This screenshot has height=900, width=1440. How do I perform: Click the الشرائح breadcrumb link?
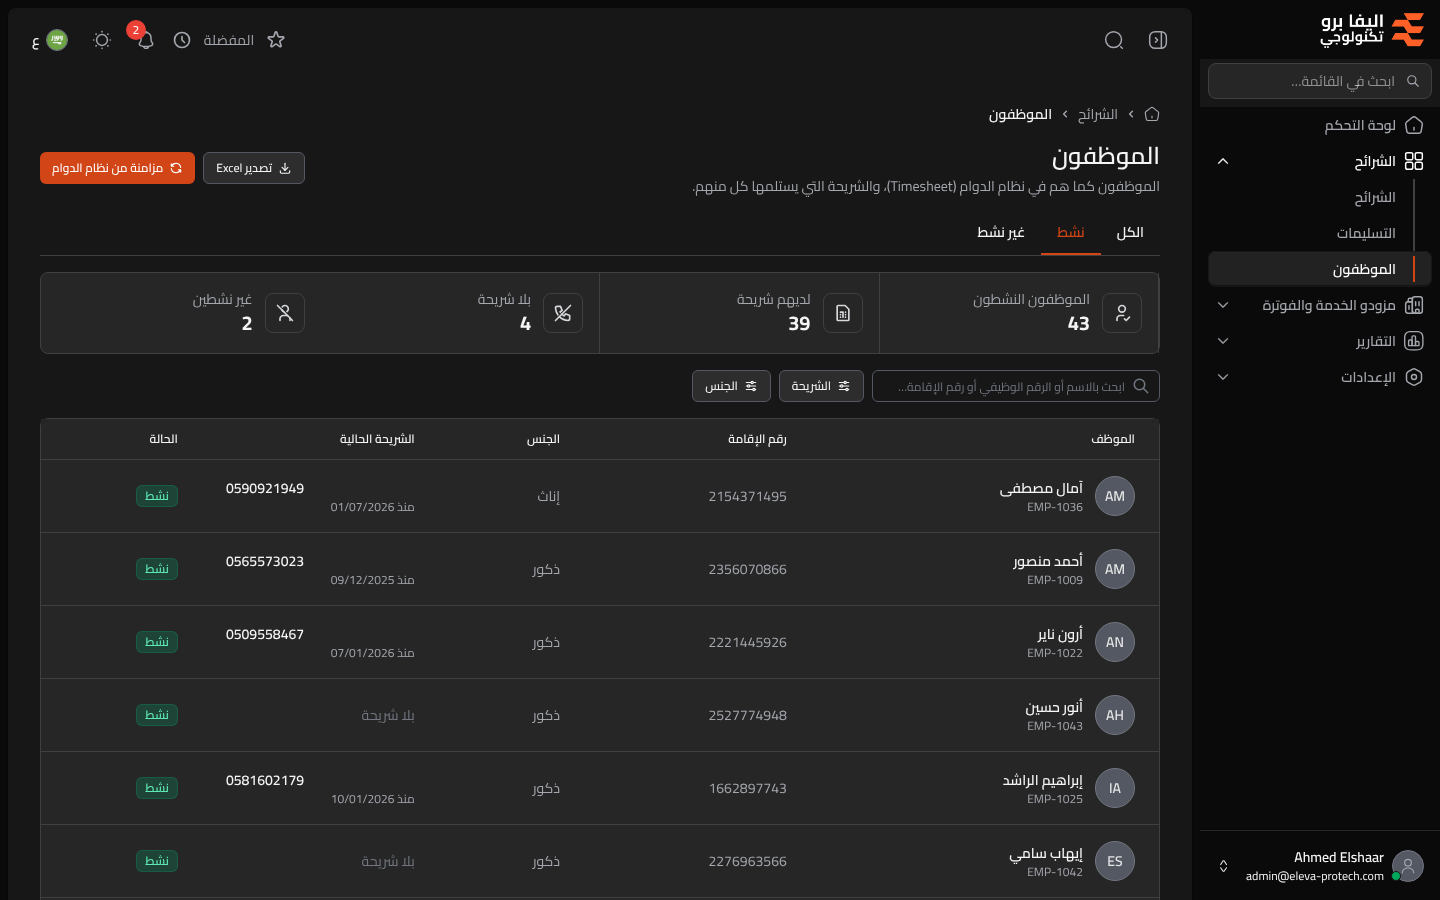pos(1097,114)
